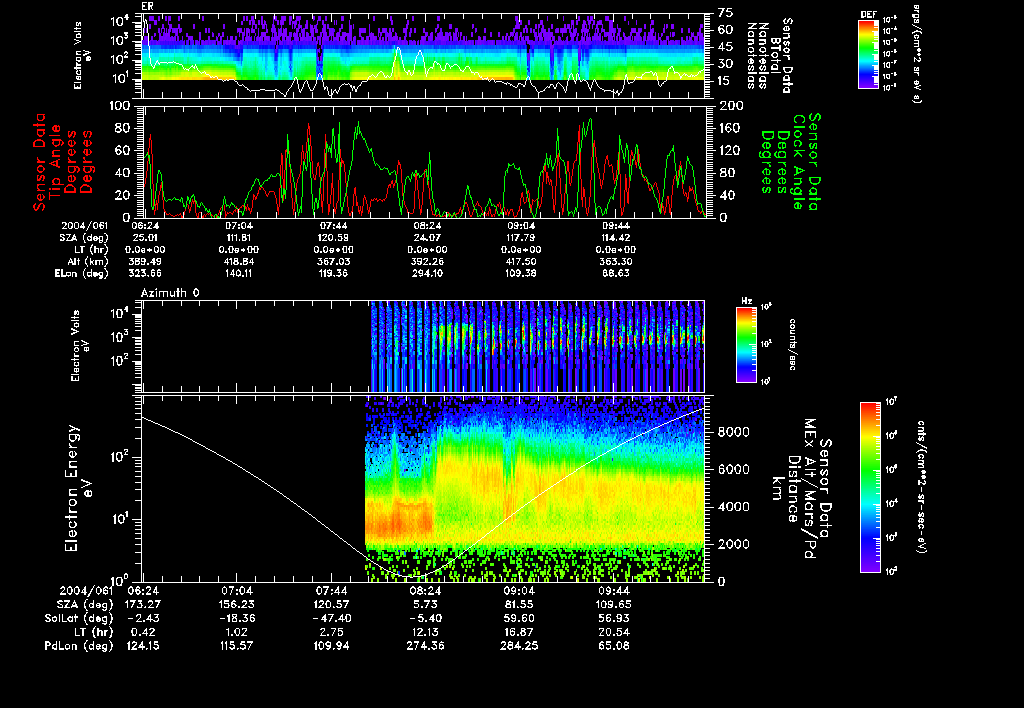Select altitude value 417.50

(x=520, y=261)
